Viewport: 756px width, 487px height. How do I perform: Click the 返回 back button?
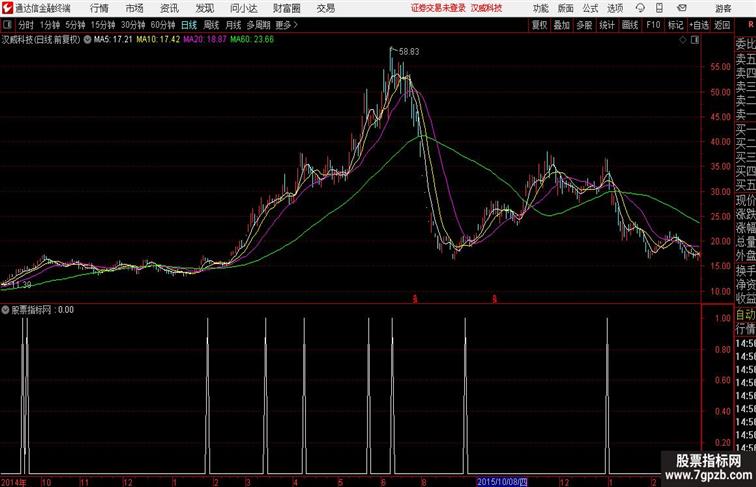(722, 25)
